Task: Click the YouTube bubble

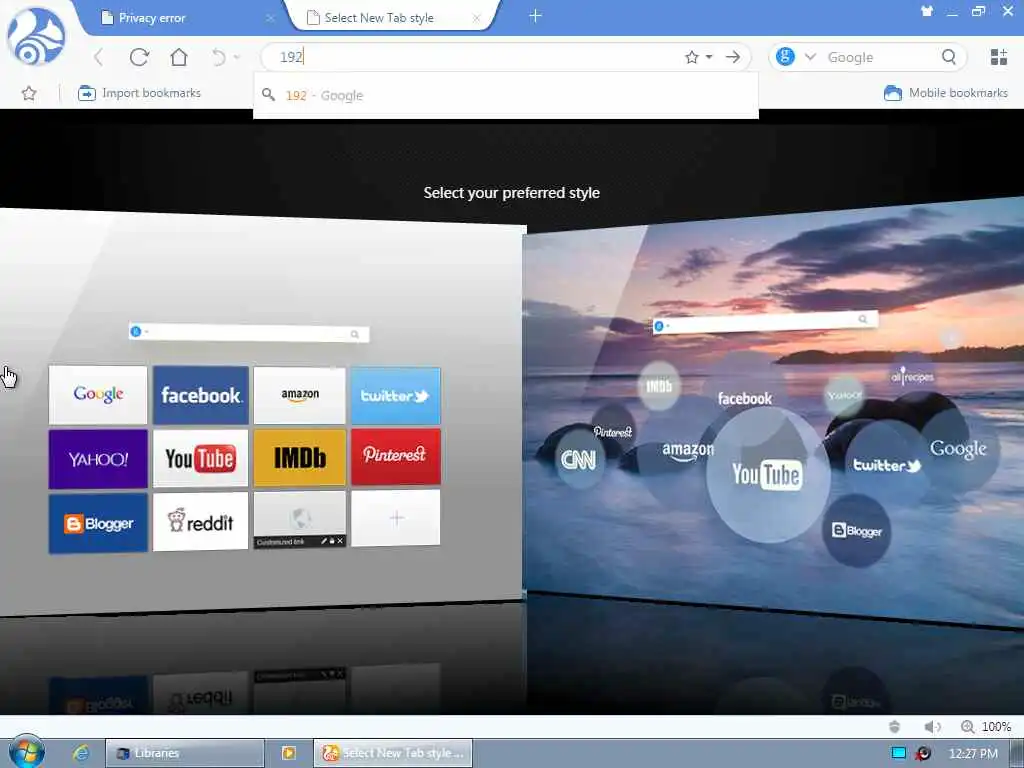Action: pyautogui.click(x=767, y=475)
